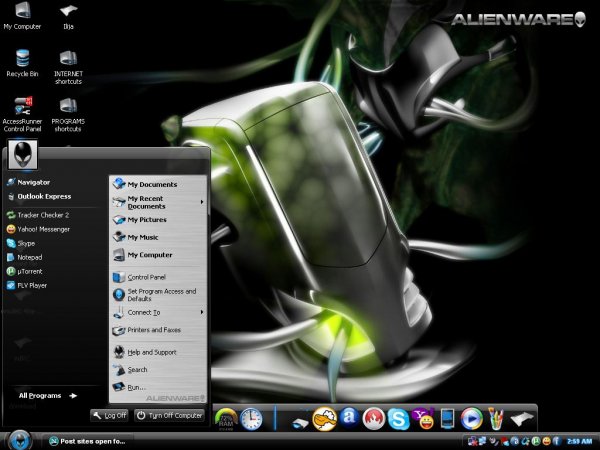600x450 pixels.
Task: Launch µTorrent from Start menu
Action: coord(24,271)
